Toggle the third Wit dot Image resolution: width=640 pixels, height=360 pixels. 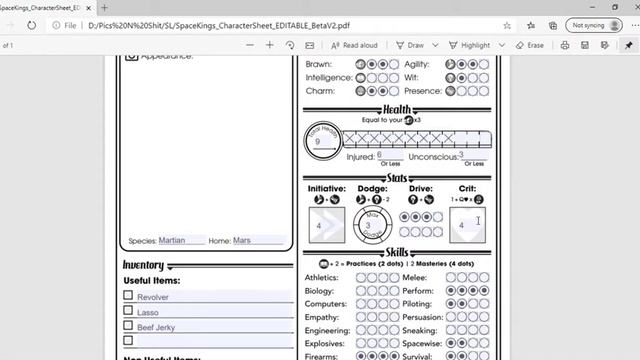tap(473, 78)
